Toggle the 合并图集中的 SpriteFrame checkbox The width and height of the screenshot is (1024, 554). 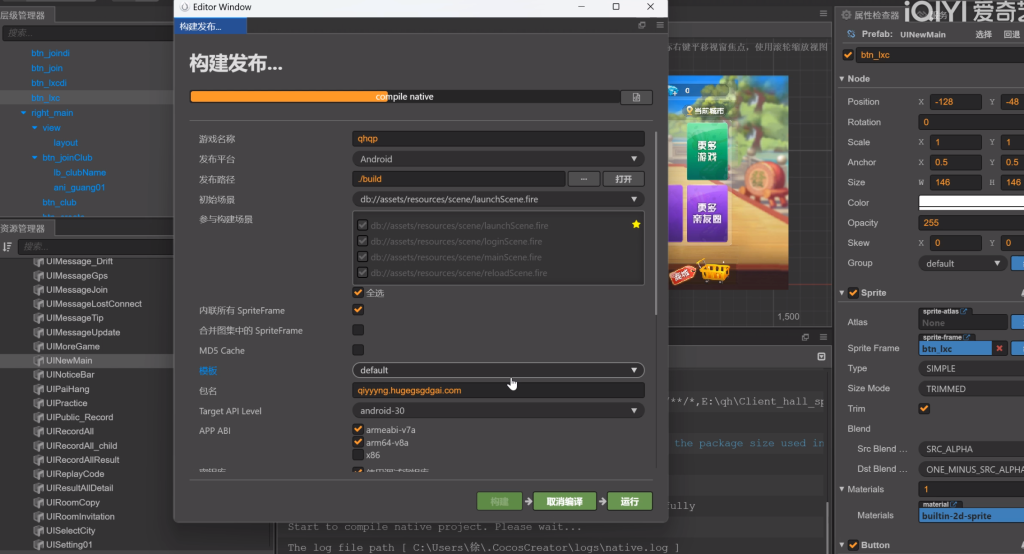coord(358,330)
